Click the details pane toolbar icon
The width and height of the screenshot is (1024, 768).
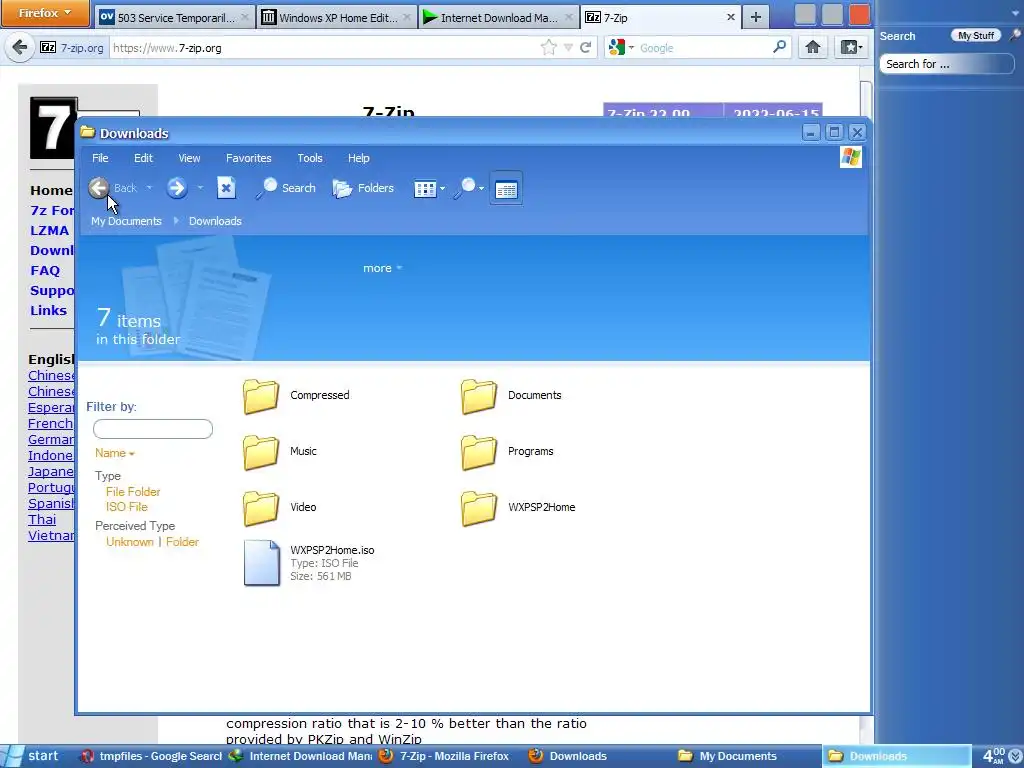(506, 189)
